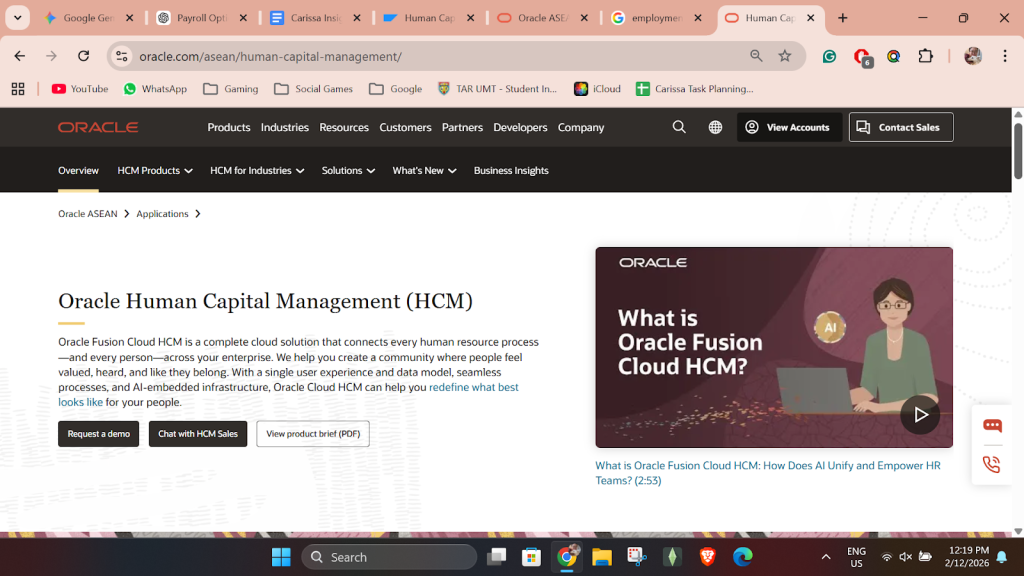The height and width of the screenshot is (576, 1024).
Task: Switch to Oracle ASEA tab
Action: click(542, 18)
